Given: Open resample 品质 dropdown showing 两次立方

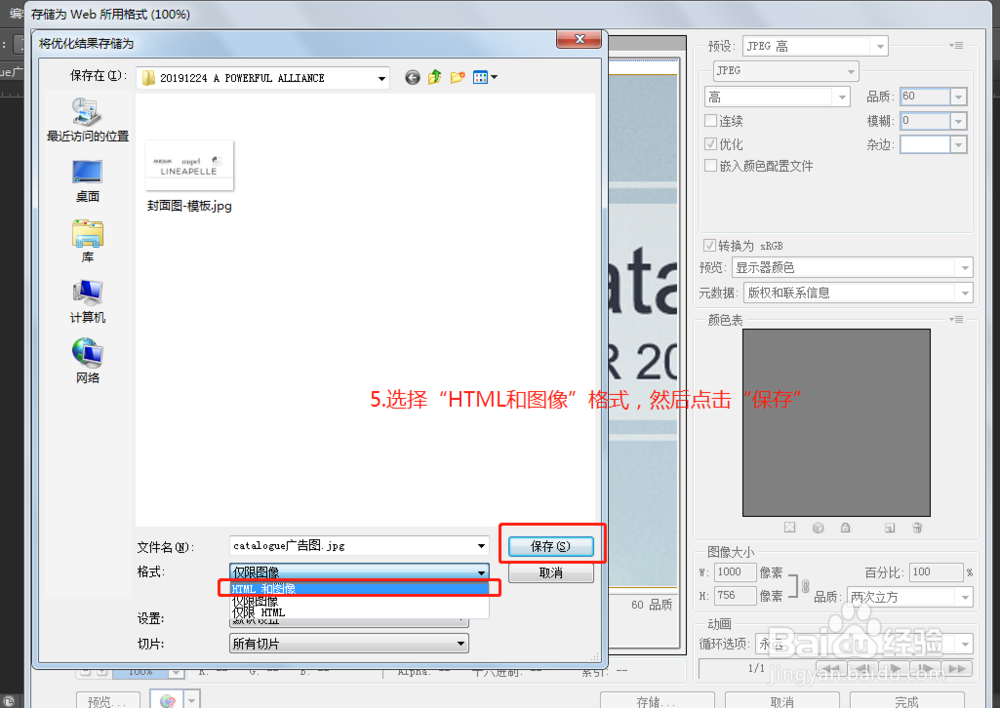Looking at the screenshot, I should (910, 597).
